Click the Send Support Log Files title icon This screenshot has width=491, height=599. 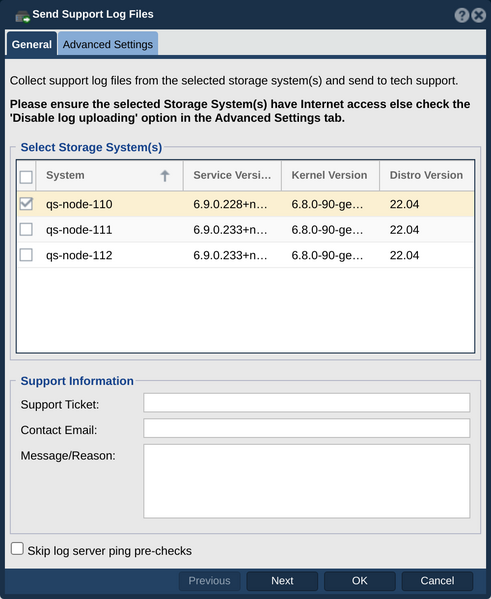[22, 16]
